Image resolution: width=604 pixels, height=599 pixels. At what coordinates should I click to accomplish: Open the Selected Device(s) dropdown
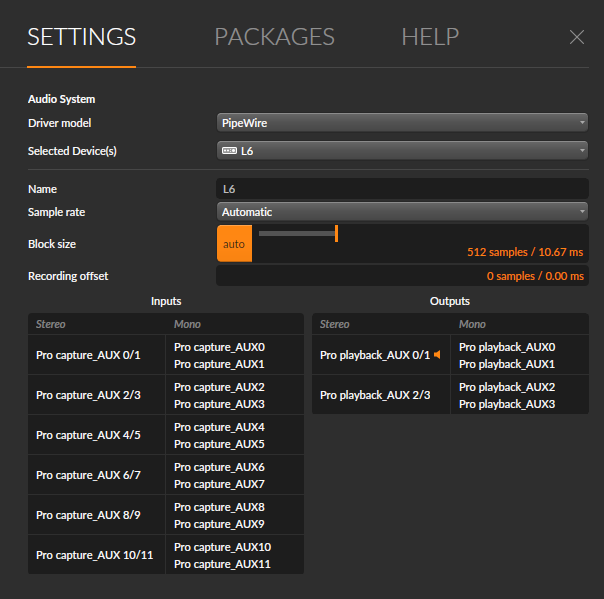[402, 151]
